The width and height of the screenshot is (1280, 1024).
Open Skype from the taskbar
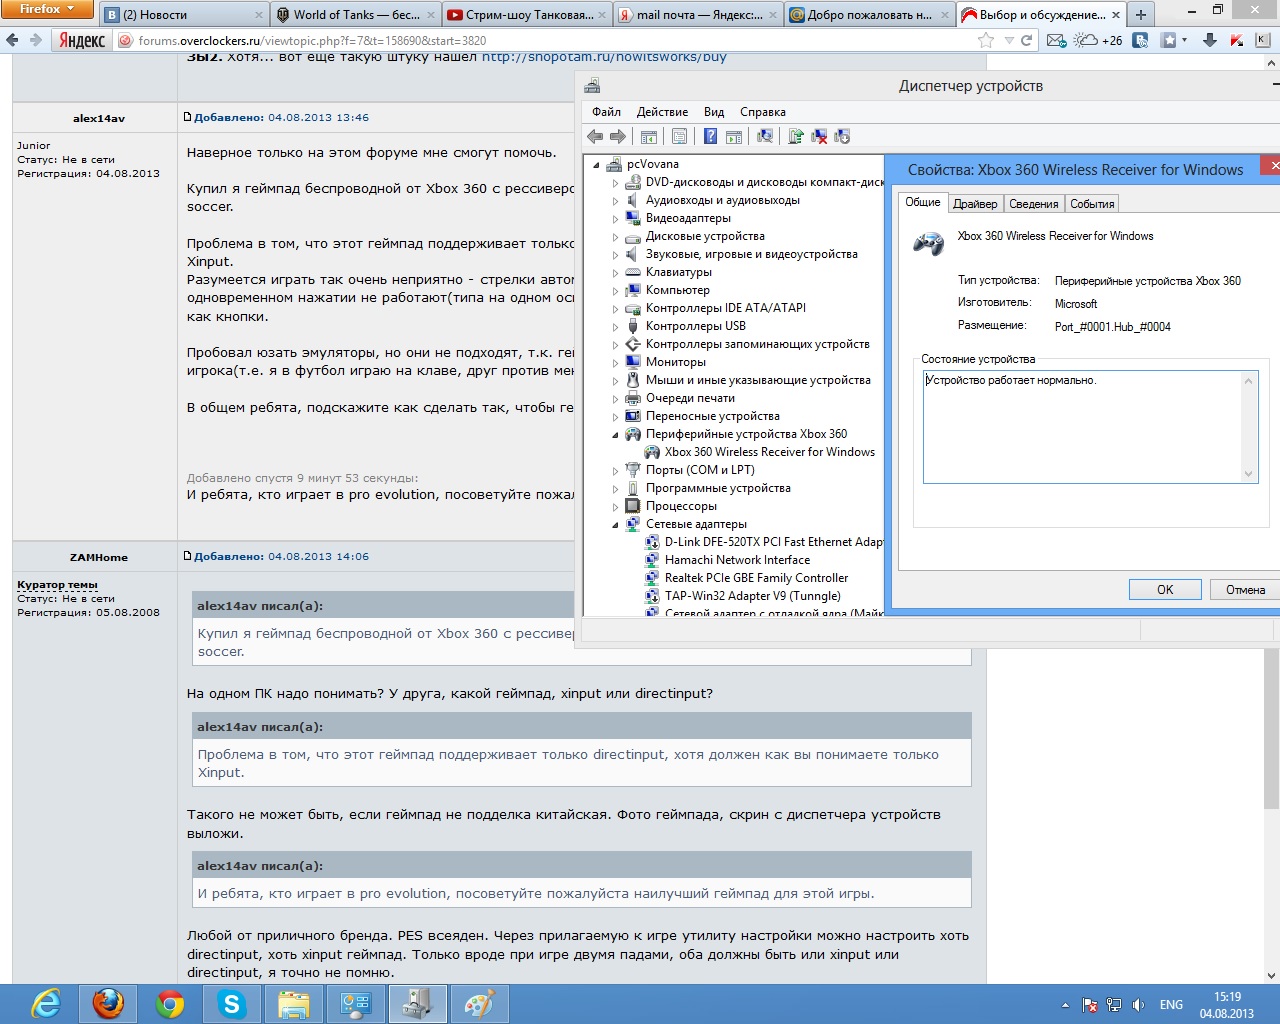pos(232,1003)
